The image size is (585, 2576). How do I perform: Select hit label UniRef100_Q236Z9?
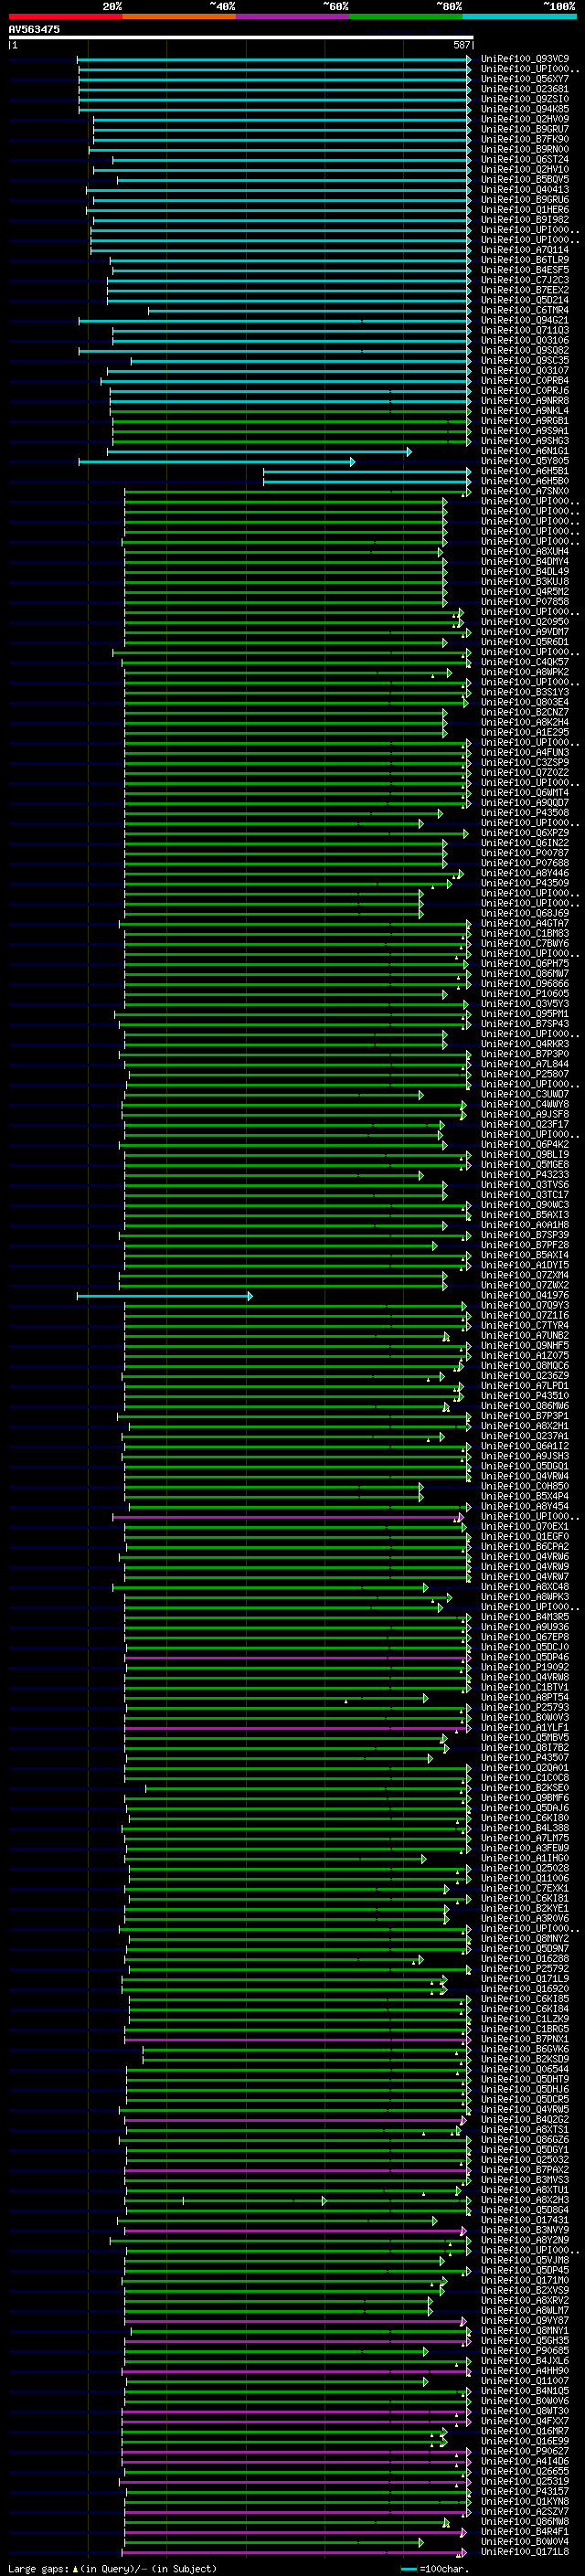click(x=525, y=1376)
